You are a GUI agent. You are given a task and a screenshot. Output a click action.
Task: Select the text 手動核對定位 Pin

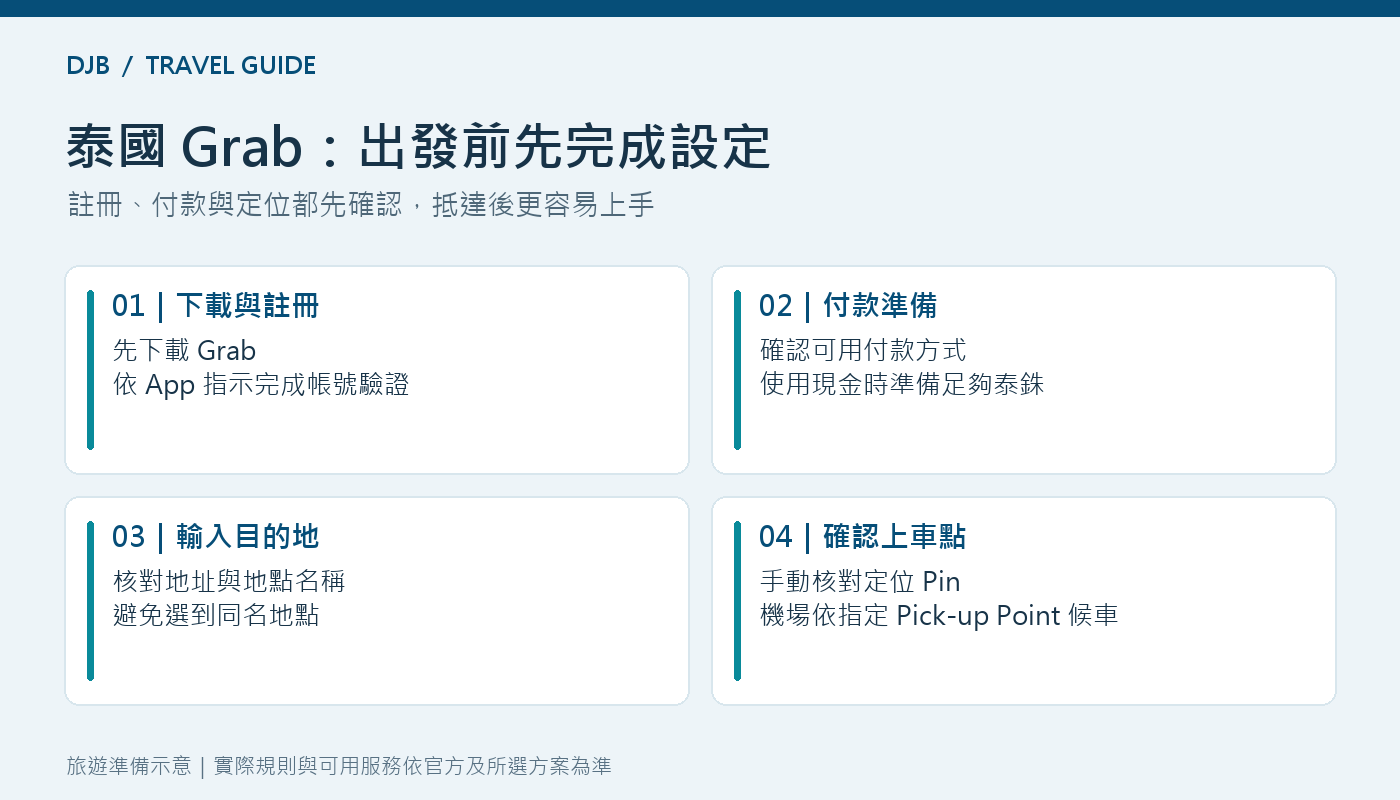click(860, 582)
